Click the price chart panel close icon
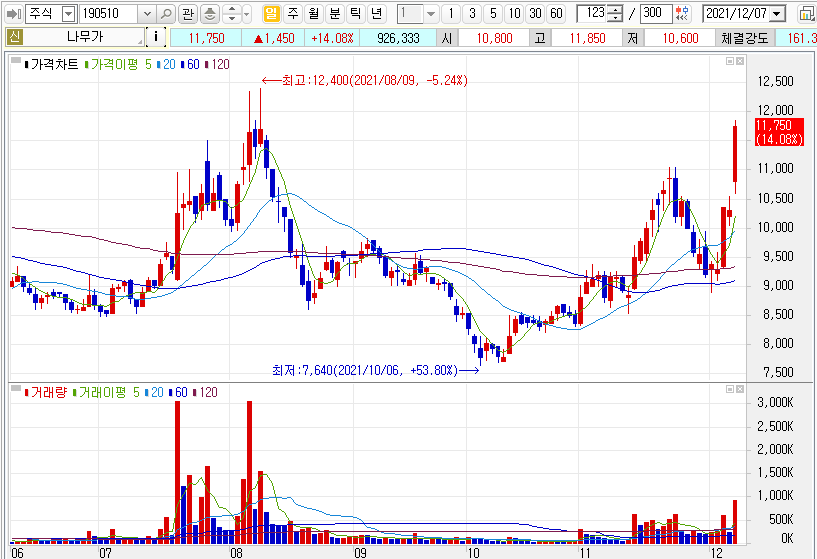Viewport: 817px width, 559px height. pos(740,61)
